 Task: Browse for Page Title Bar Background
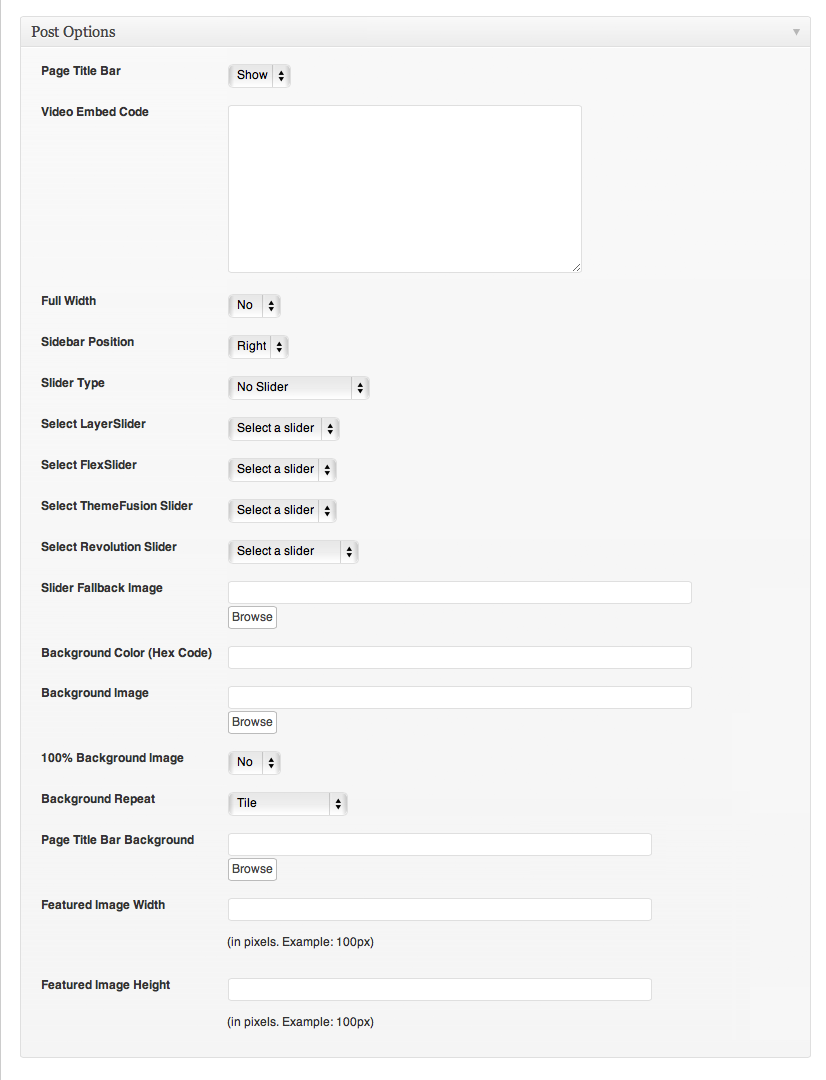point(252,869)
